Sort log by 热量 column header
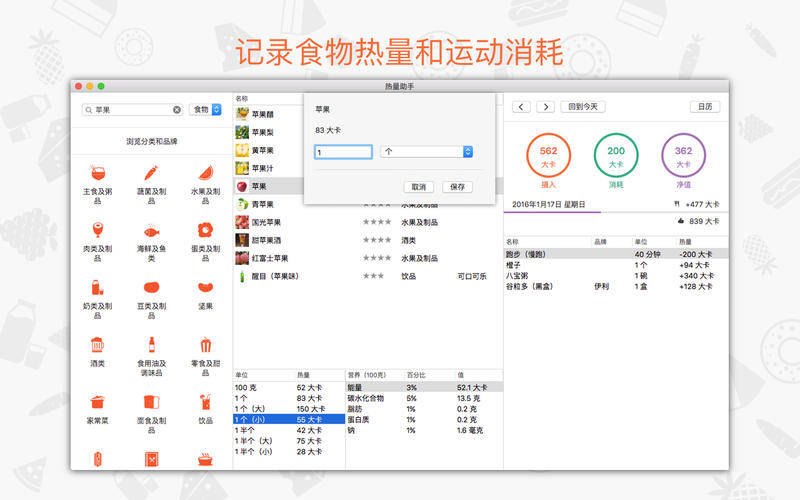 (702, 241)
